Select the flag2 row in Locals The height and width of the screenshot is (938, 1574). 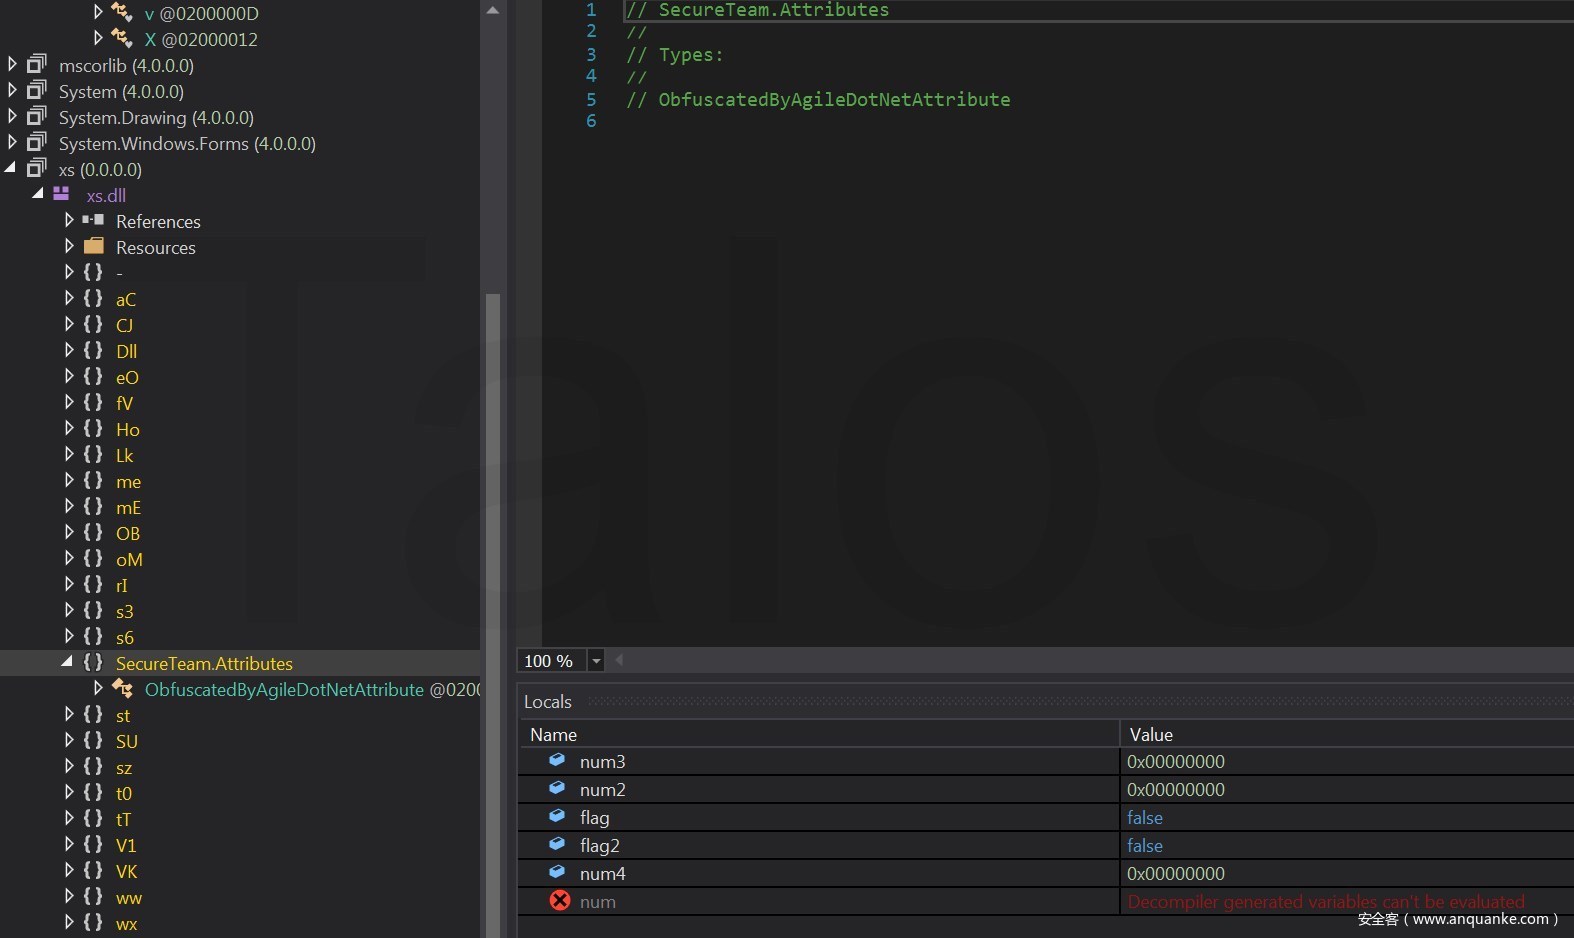point(600,845)
